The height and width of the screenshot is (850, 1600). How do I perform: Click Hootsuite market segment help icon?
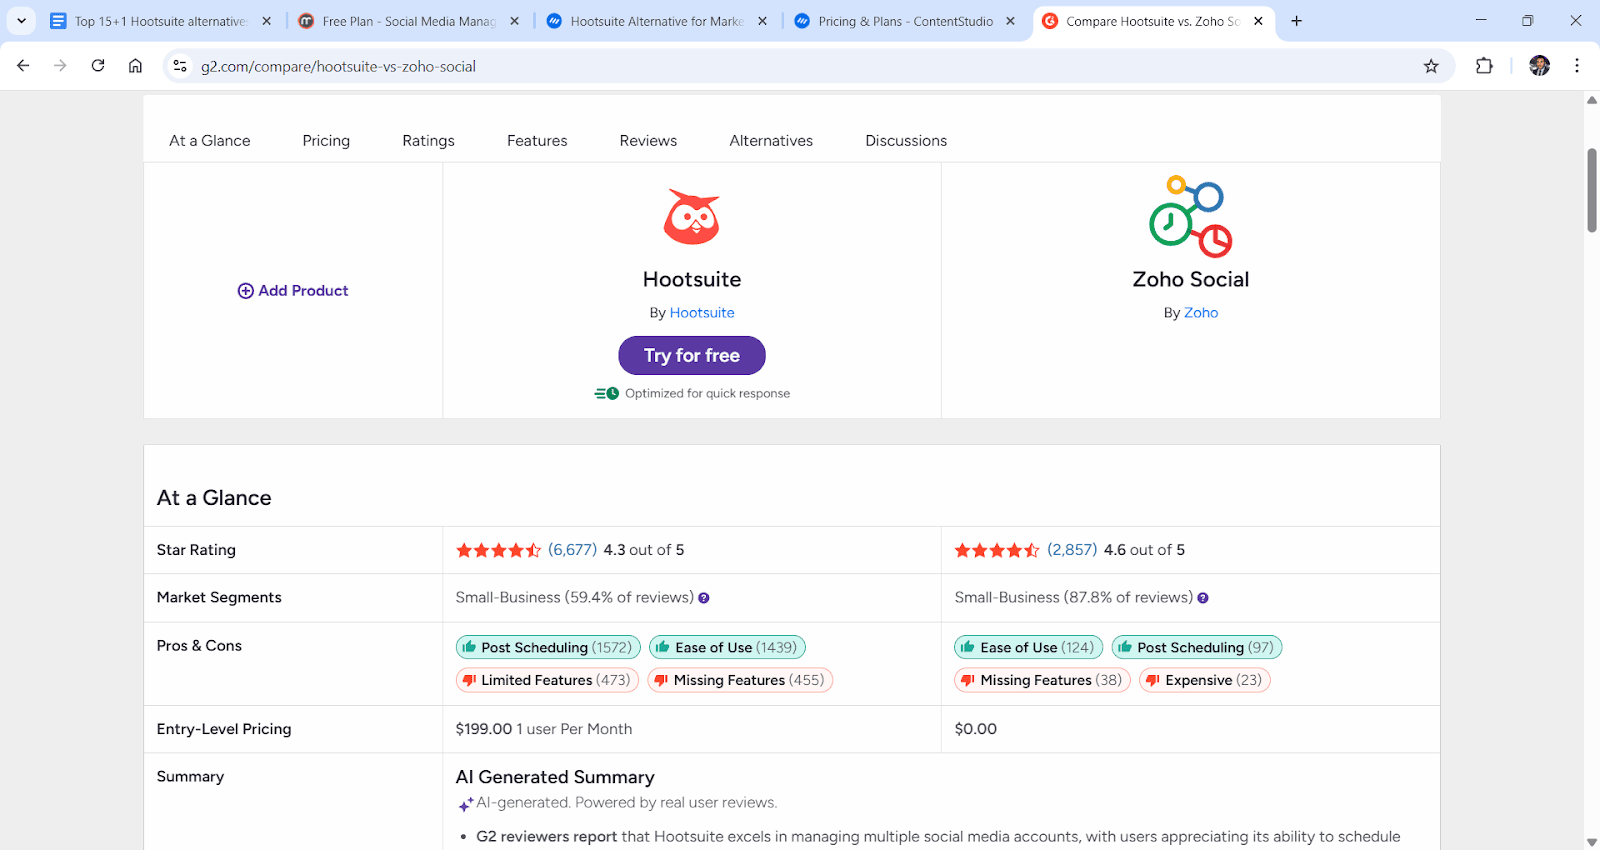pyautogui.click(x=704, y=598)
